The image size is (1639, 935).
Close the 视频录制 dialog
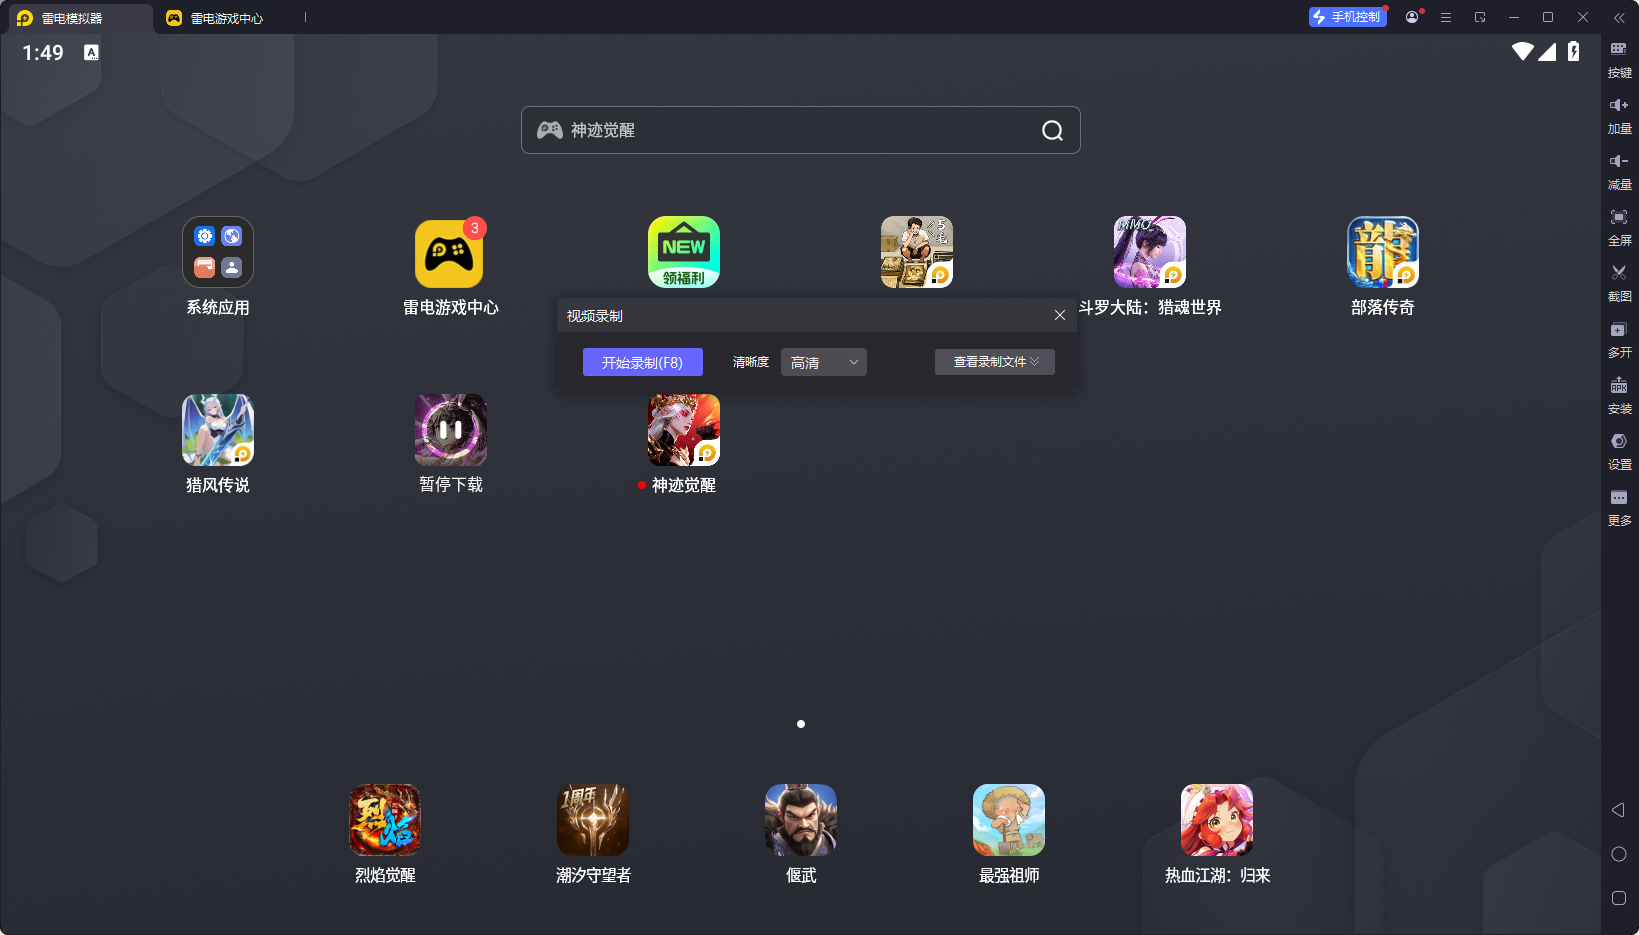pyautogui.click(x=1060, y=315)
